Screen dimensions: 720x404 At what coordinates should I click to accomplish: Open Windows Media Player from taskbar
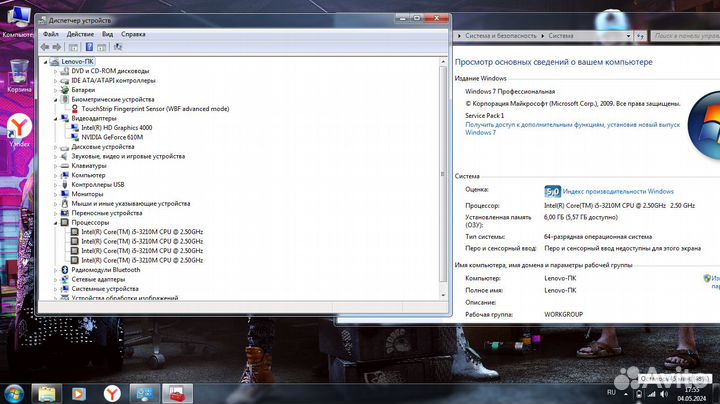(x=79, y=394)
